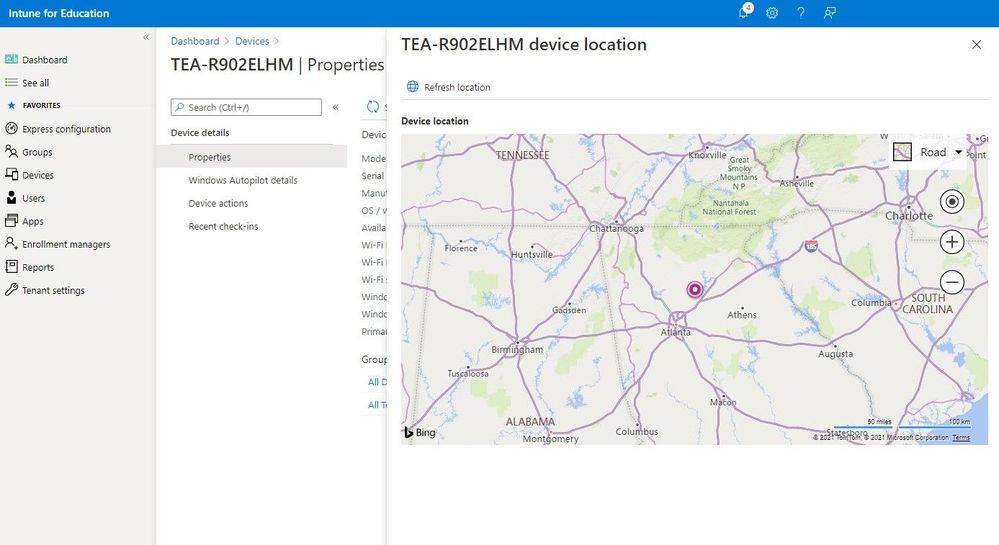Click the locate me map button

[952, 201]
